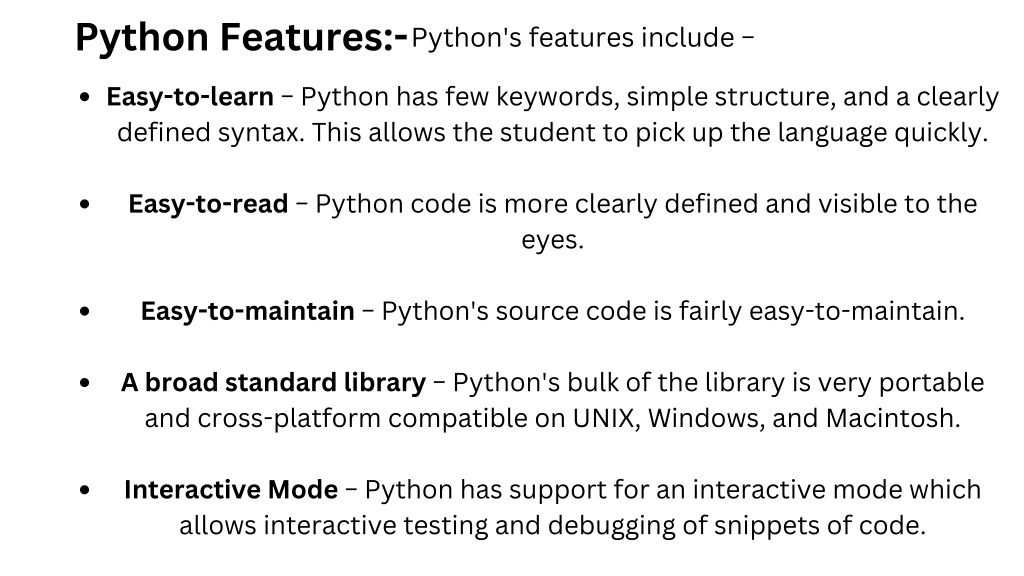This screenshot has width=1024, height=576.
Task: Select the bold 'Easy-to-learn' term
Action: 190,97
